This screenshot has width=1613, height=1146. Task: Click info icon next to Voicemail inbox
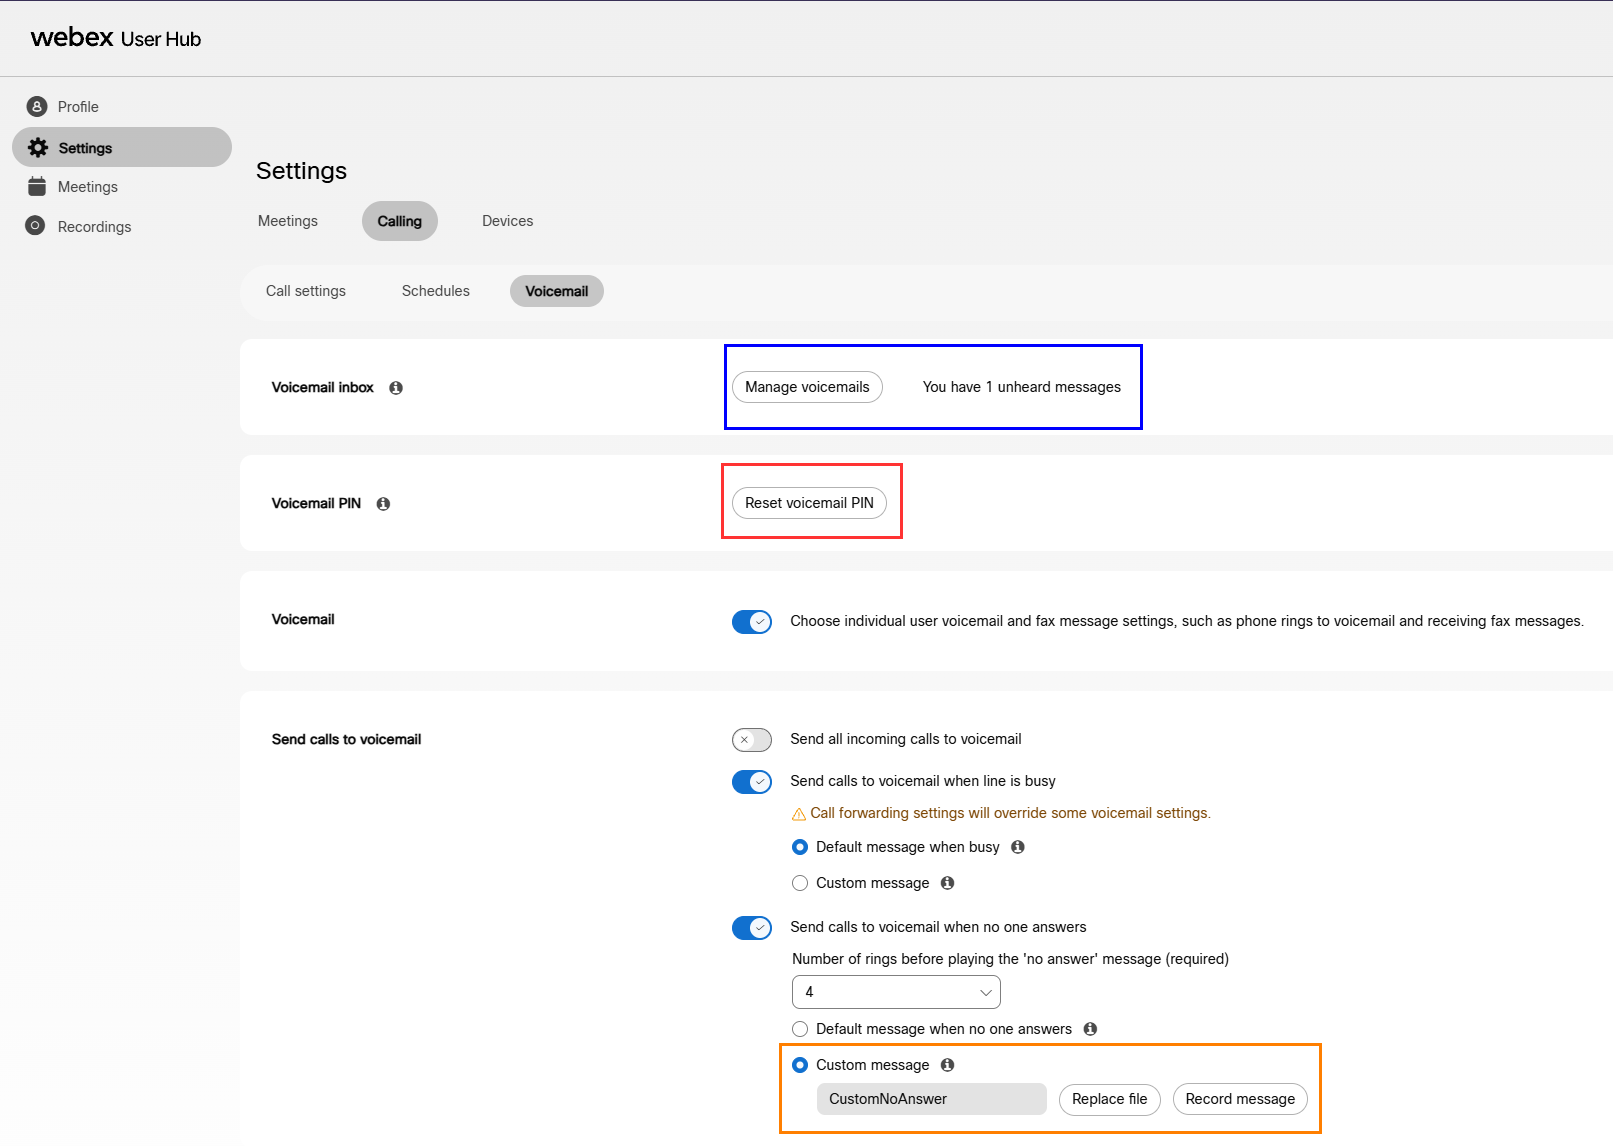396,388
